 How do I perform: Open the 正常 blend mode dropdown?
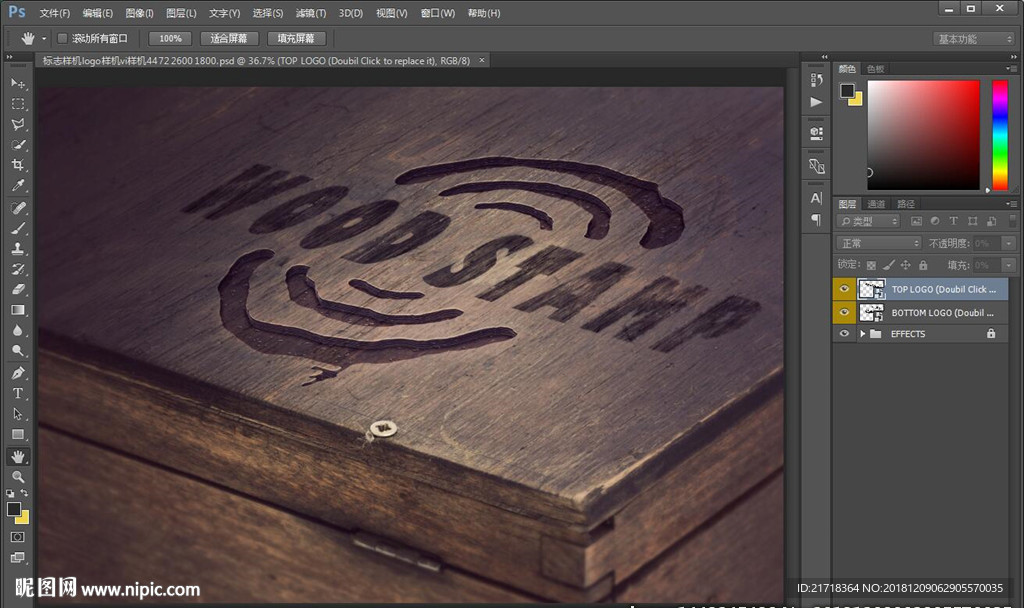[878, 243]
